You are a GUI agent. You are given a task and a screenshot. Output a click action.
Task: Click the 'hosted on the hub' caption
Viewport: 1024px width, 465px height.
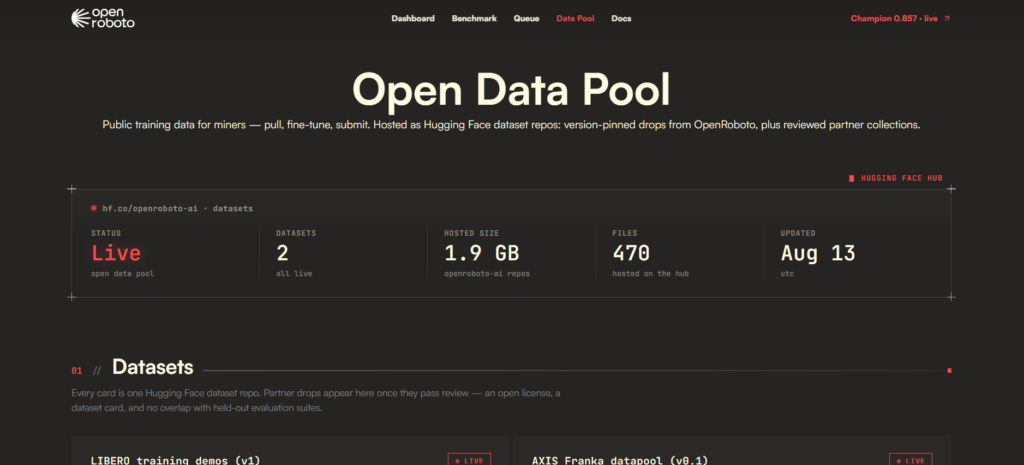coord(650,274)
